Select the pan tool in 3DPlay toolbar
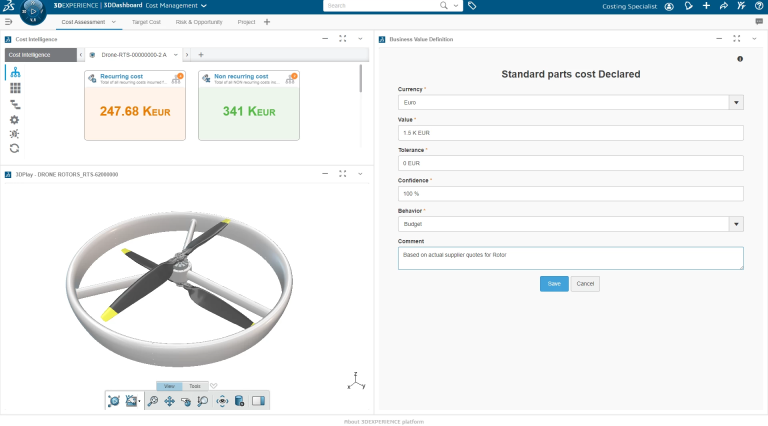Screen dimensions: 768x426 coord(169,401)
